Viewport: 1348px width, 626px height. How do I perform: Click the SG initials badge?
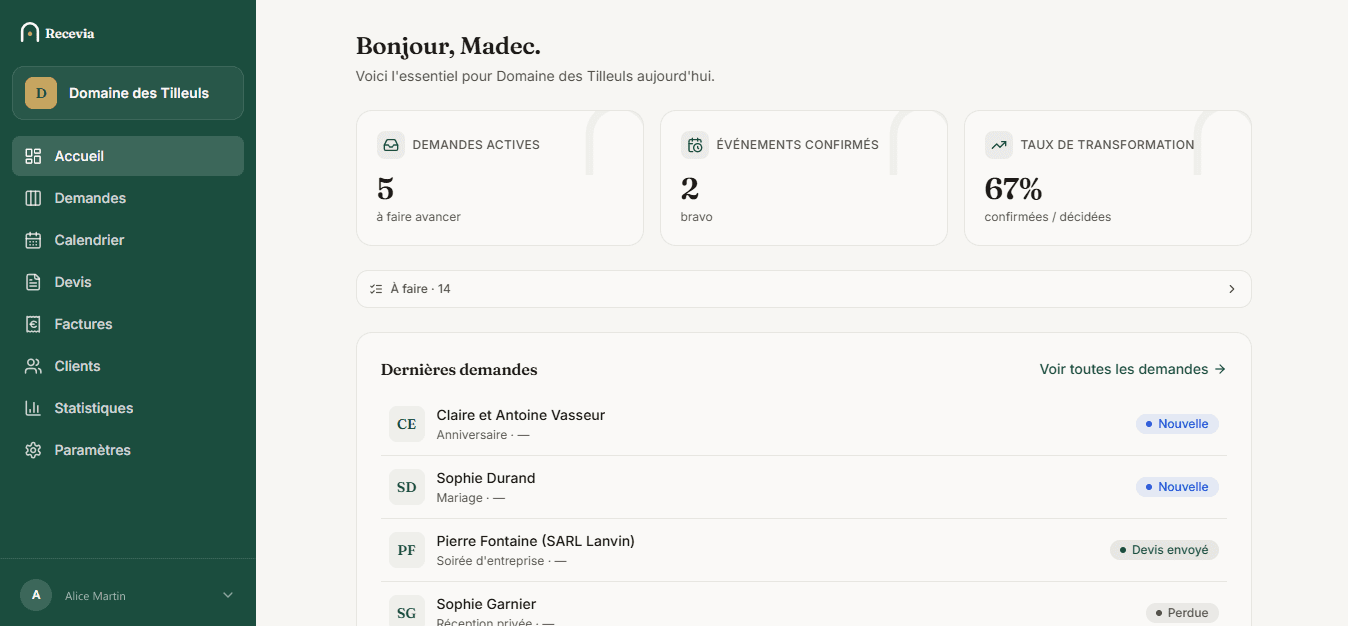tap(407, 613)
